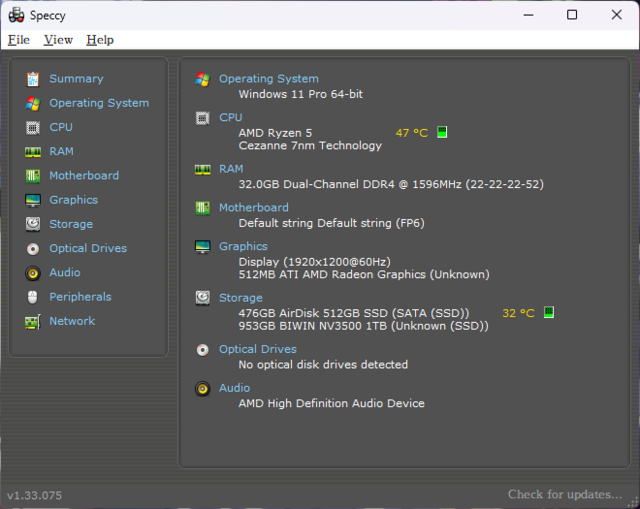Open Audio section from sidebar
640x509 pixels.
pyautogui.click(x=65, y=272)
